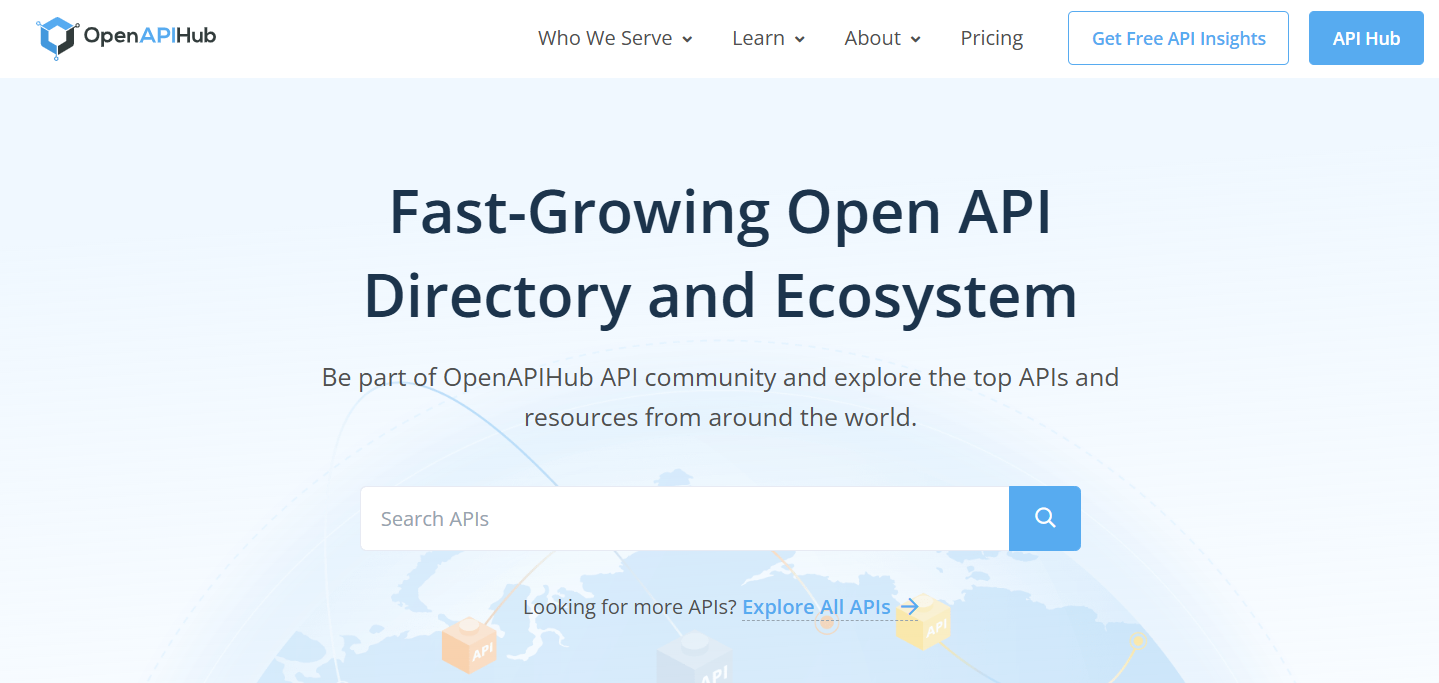Click the arrow after Explore All APIs
1439x683 pixels.
pos(909,606)
